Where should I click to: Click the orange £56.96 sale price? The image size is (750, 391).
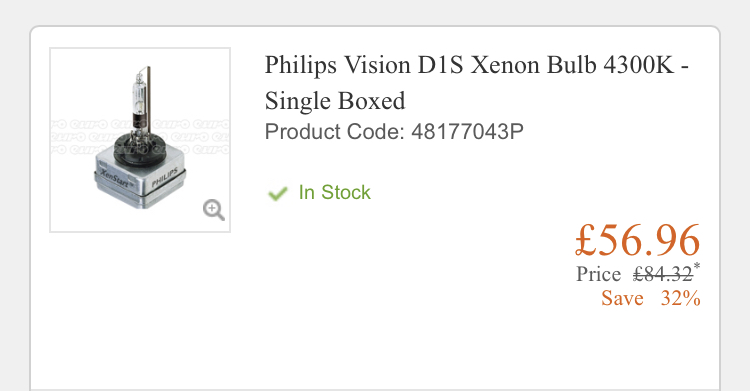[637, 240]
